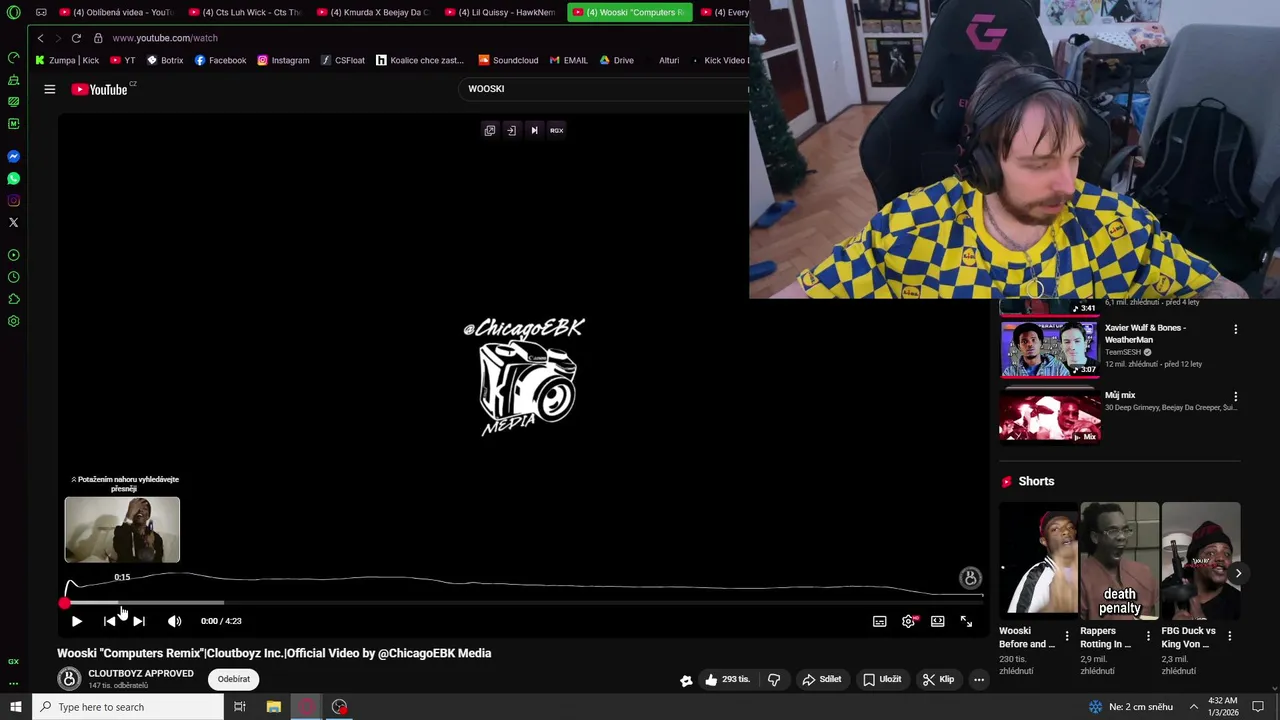Switch to theater mode view
Image resolution: width=1280 pixels, height=720 pixels.
pos(938,621)
